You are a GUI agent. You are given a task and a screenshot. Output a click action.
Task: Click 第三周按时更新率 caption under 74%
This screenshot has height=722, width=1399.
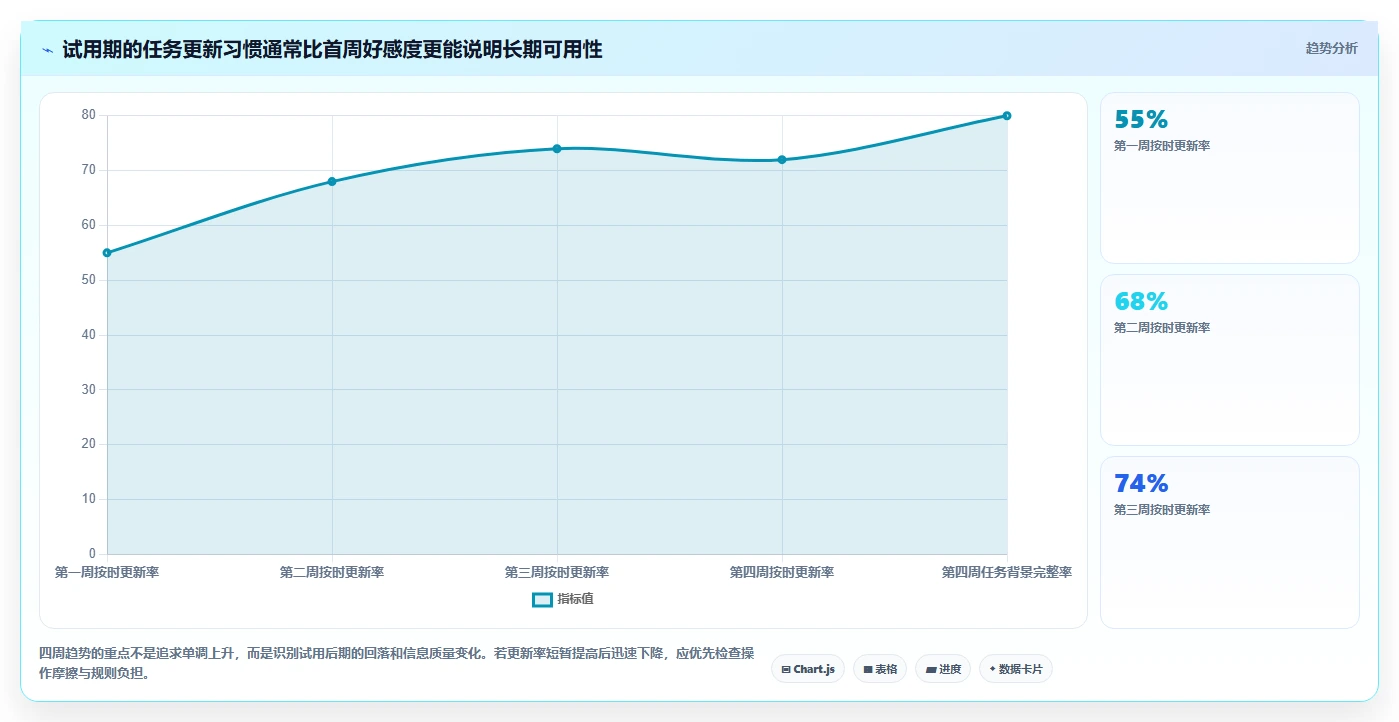[x=1162, y=510]
